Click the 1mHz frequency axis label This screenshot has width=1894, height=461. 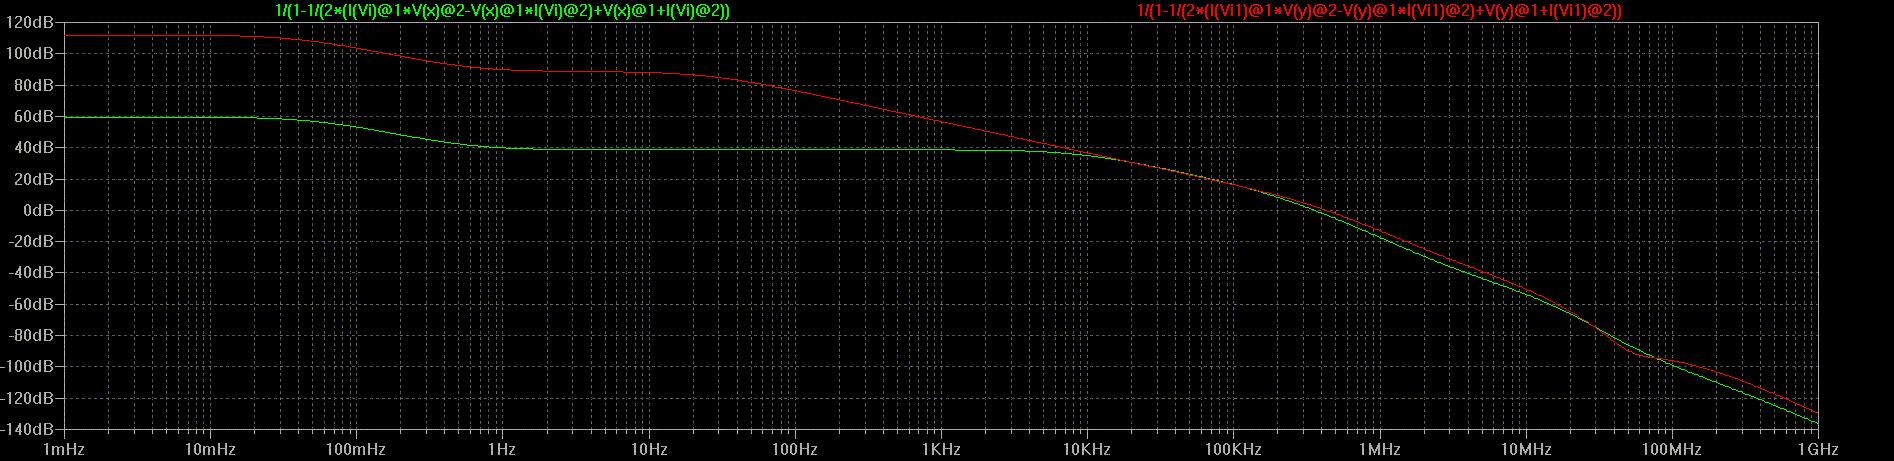(64, 450)
